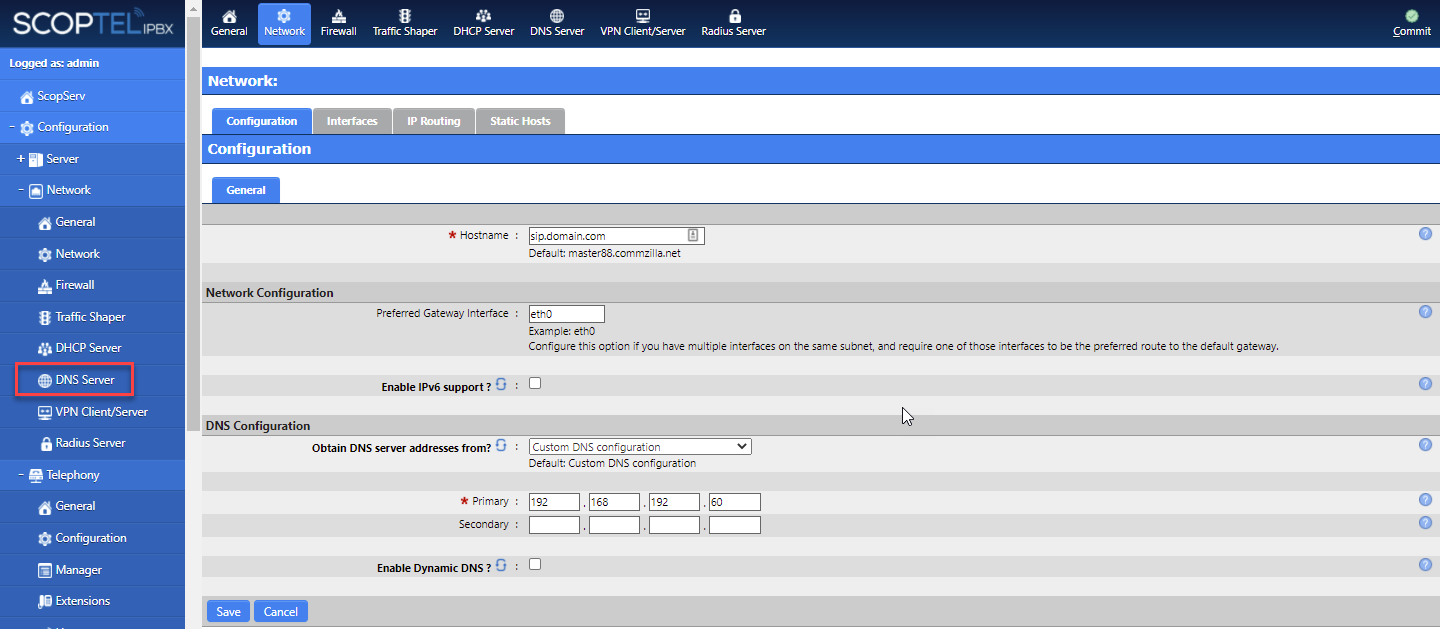1440x629 pixels.
Task: Open help for Enable Dynamic DNS
Action: point(1425,565)
